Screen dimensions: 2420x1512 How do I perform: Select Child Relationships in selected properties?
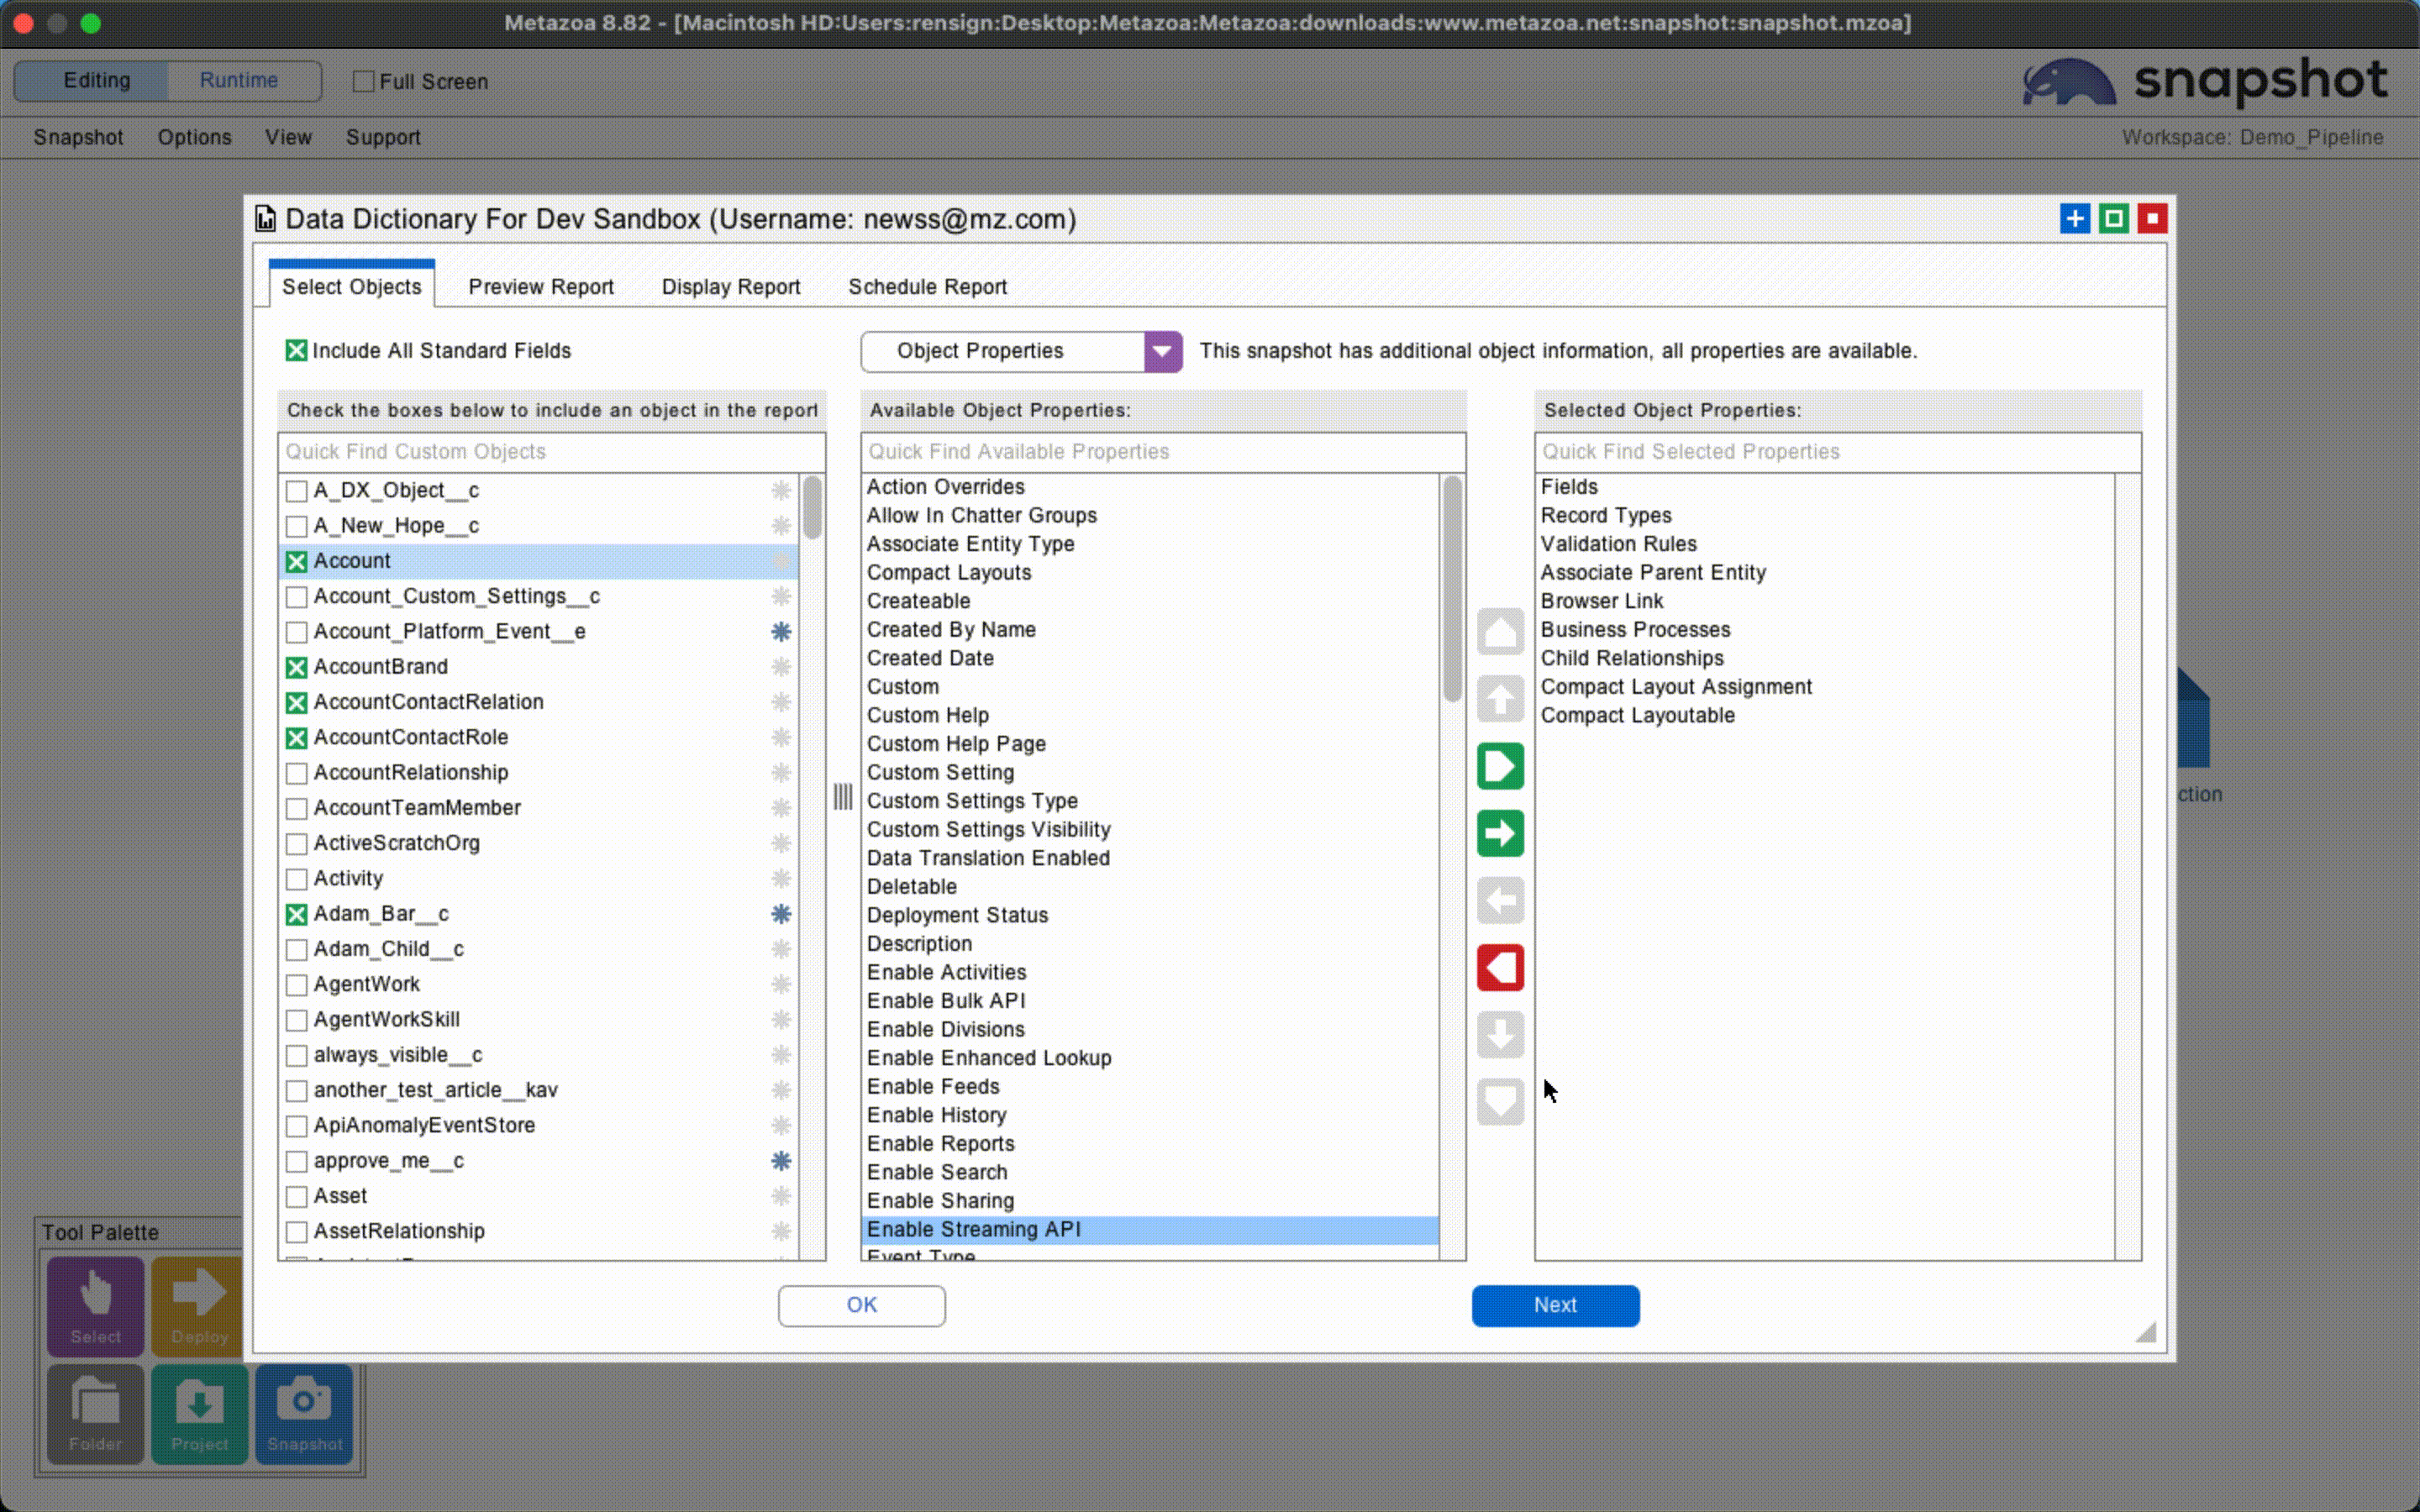(x=1825, y=658)
